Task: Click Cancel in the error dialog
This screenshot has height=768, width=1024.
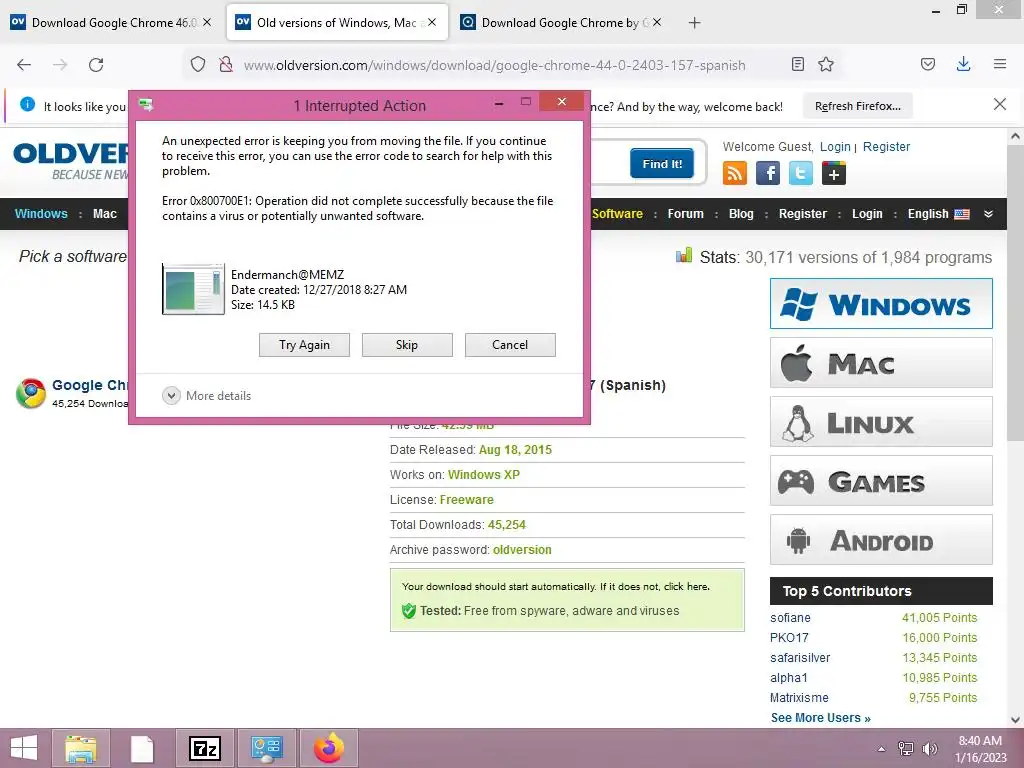Action: point(510,345)
